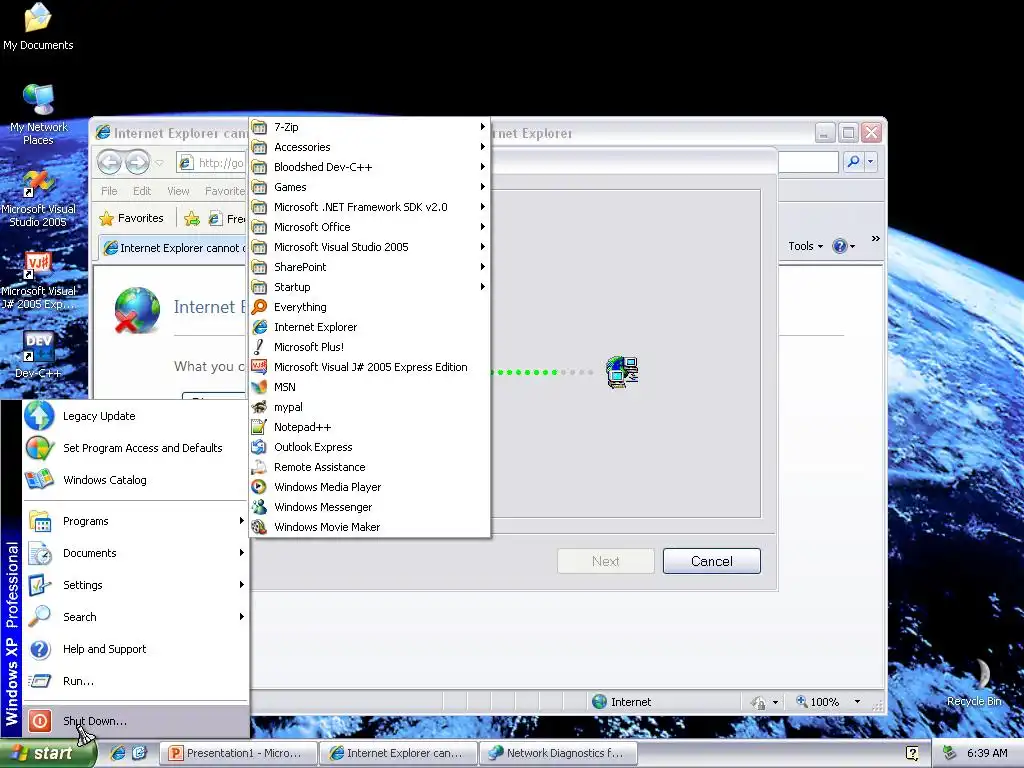Expand Search submenu in Start menu
1024x768 pixels.
pyautogui.click(x=135, y=617)
